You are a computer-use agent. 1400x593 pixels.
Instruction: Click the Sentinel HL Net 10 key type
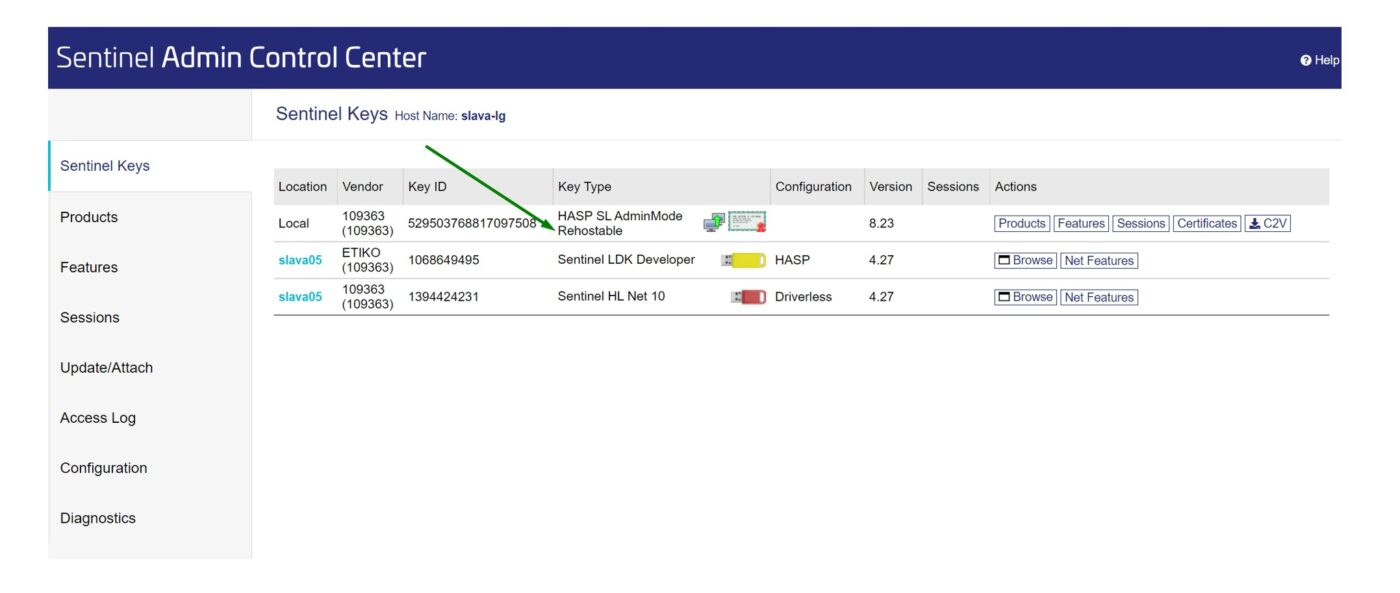[611, 297]
